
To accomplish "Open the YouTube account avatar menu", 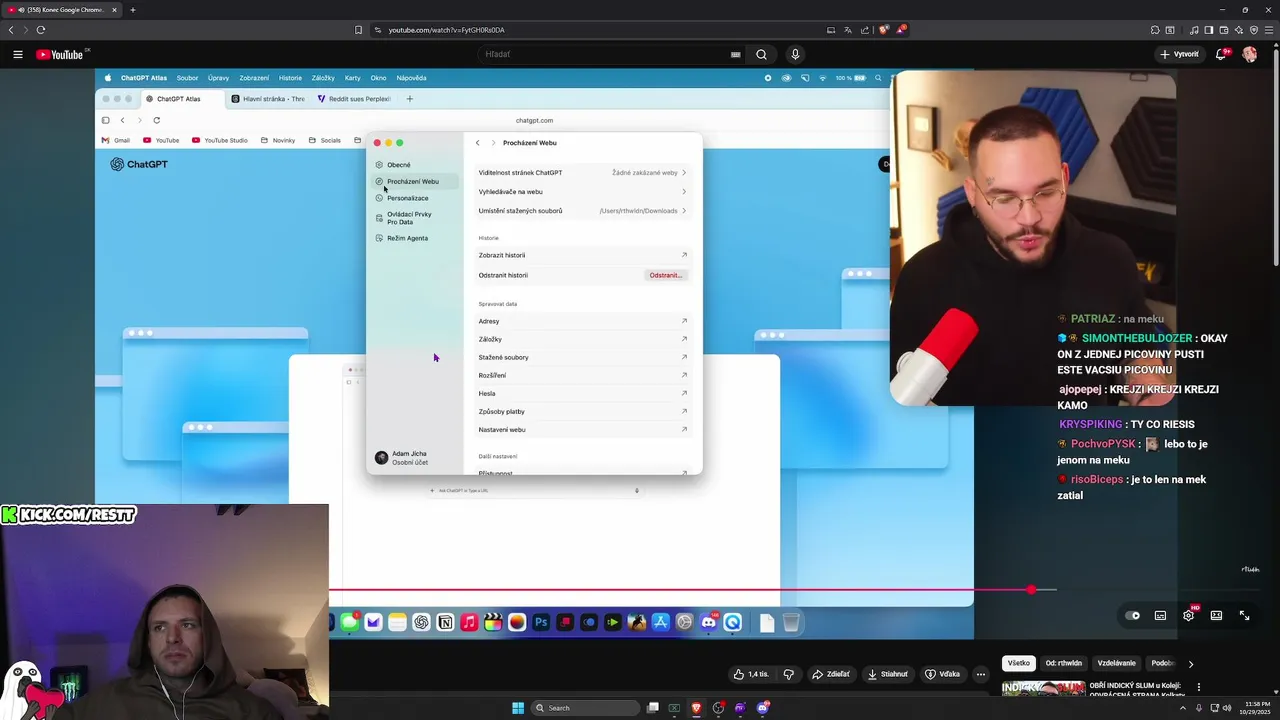I will coord(1249,54).
